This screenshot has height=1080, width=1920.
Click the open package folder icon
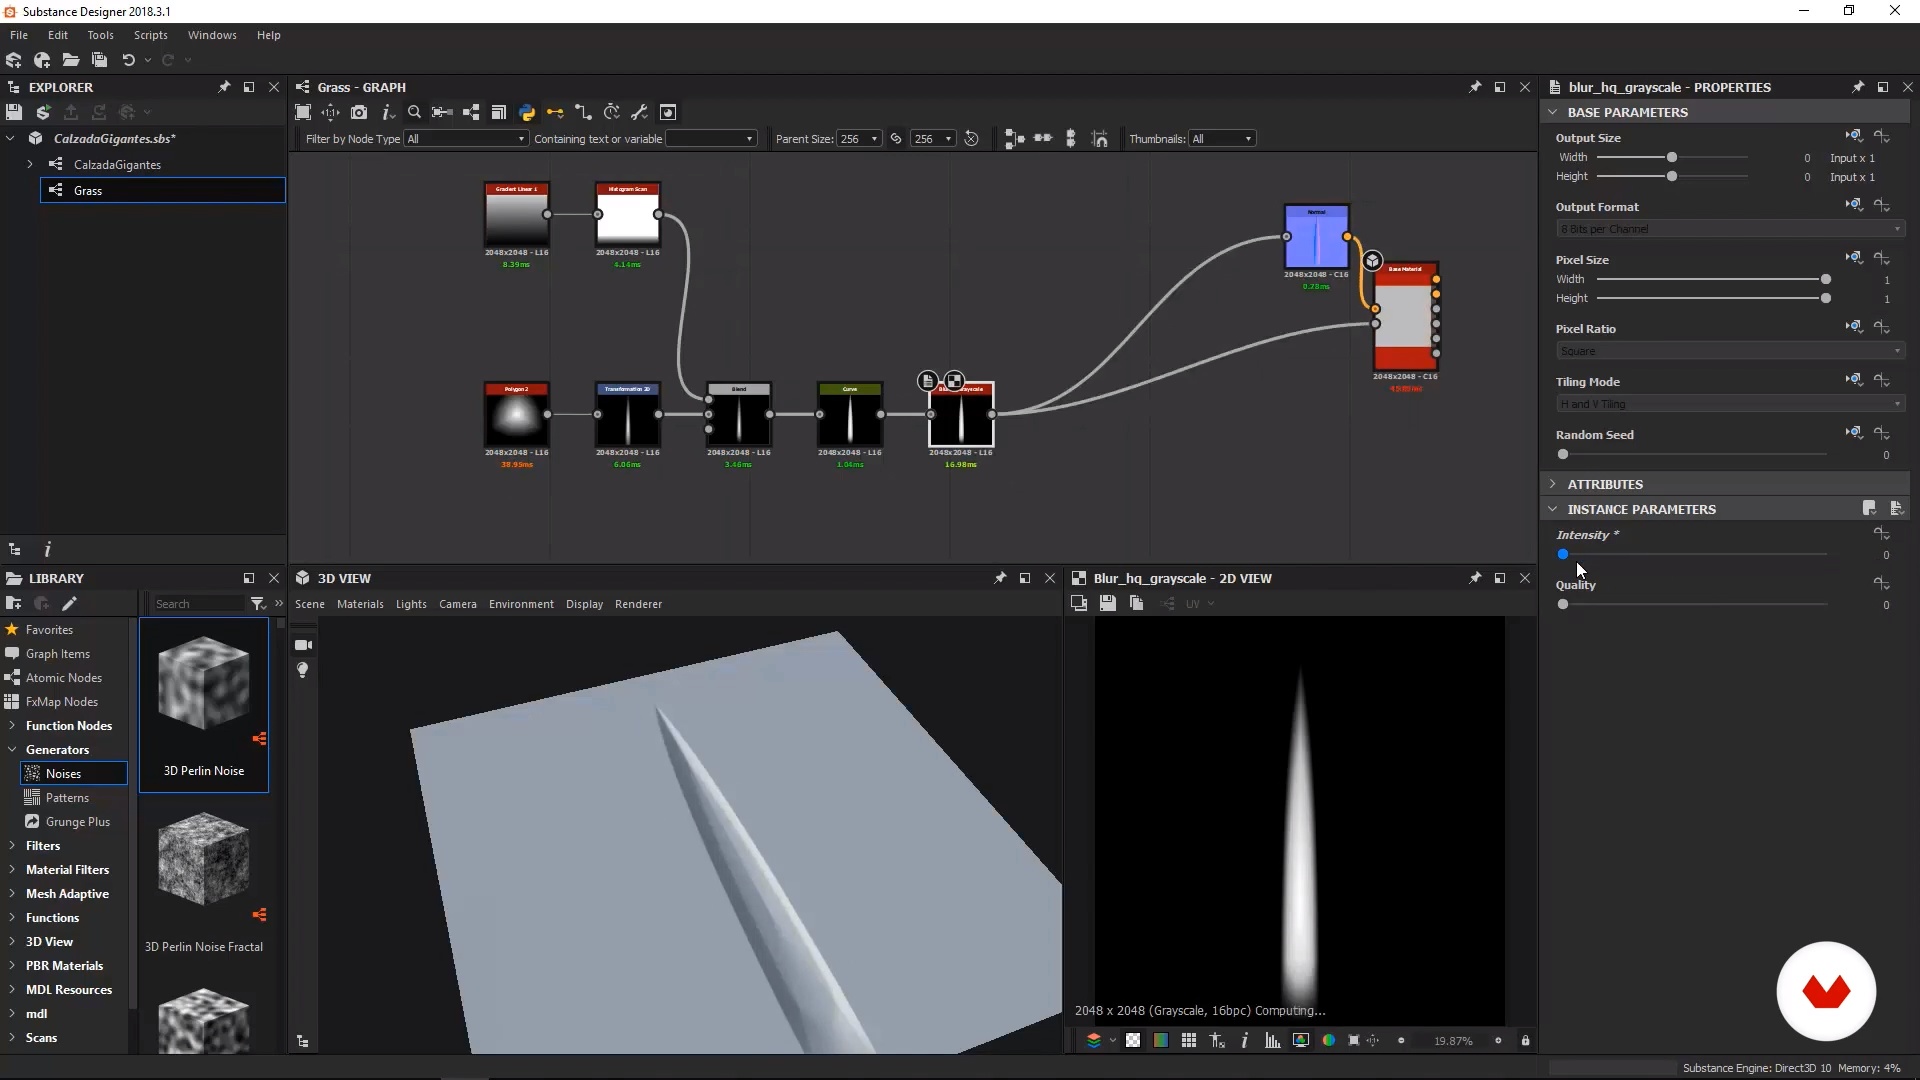pyautogui.click(x=70, y=60)
